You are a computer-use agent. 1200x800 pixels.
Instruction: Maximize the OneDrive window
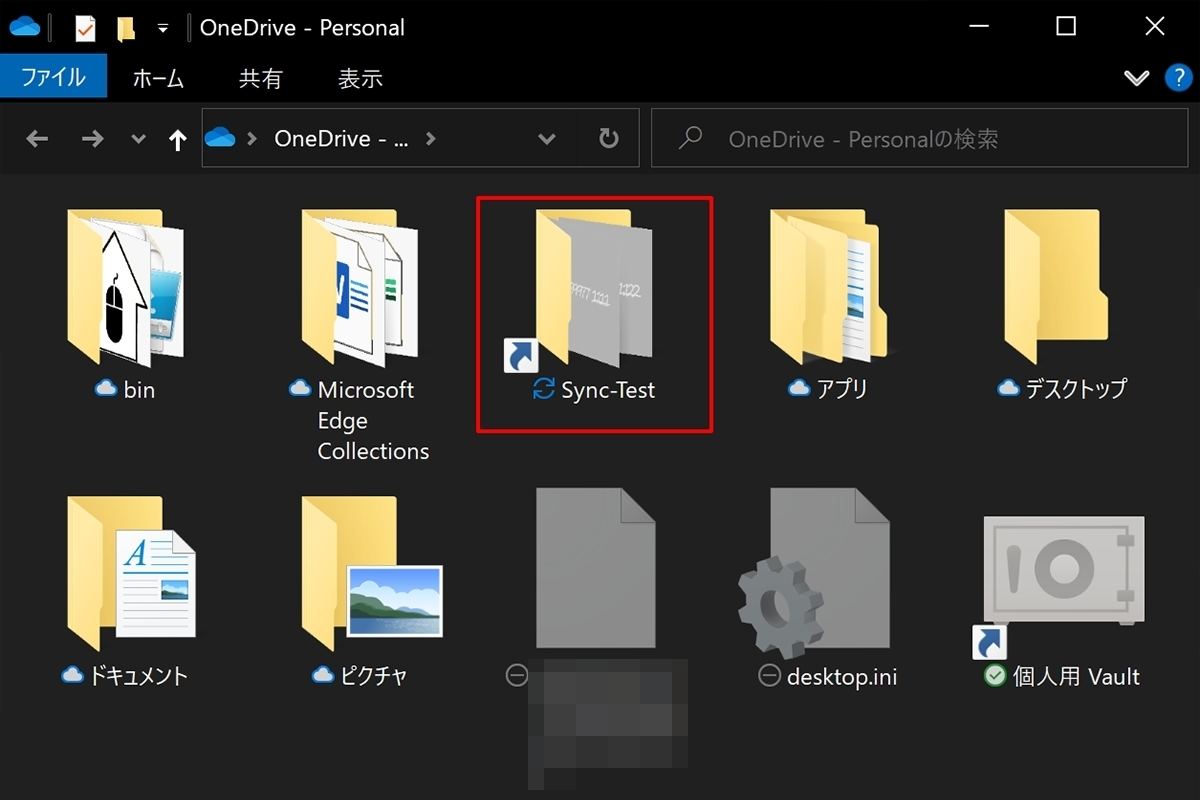click(1066, 27)
